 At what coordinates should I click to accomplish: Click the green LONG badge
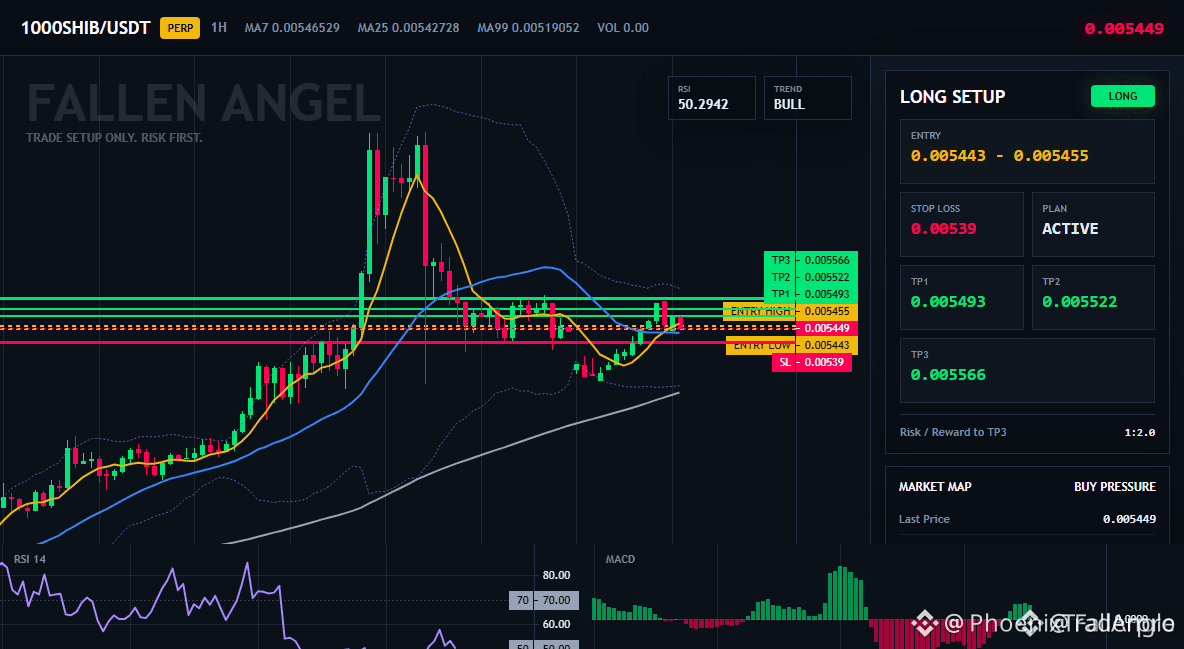(1123, 96)
